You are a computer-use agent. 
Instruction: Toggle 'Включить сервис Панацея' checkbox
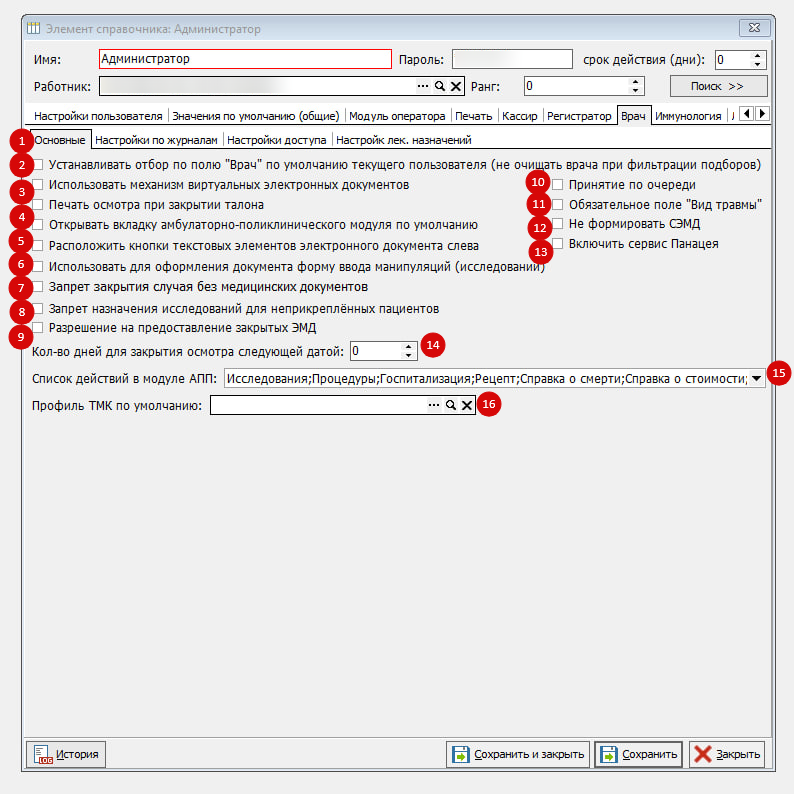[x=558, y=244]
